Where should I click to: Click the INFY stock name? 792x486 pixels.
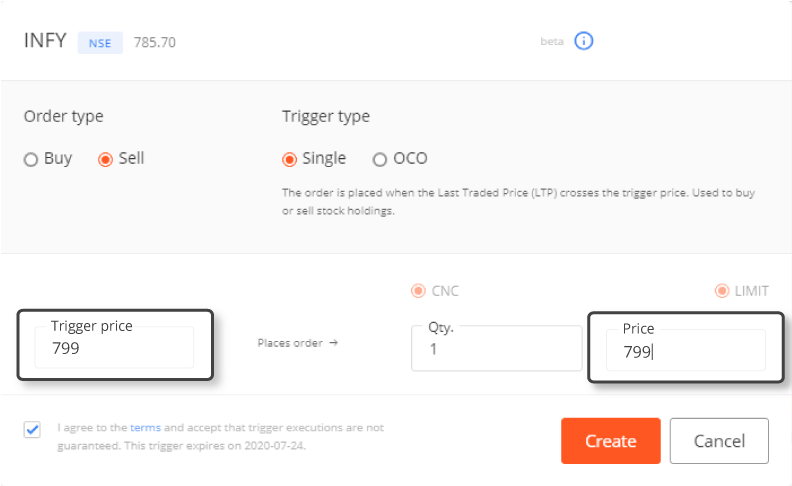(45, 40)
